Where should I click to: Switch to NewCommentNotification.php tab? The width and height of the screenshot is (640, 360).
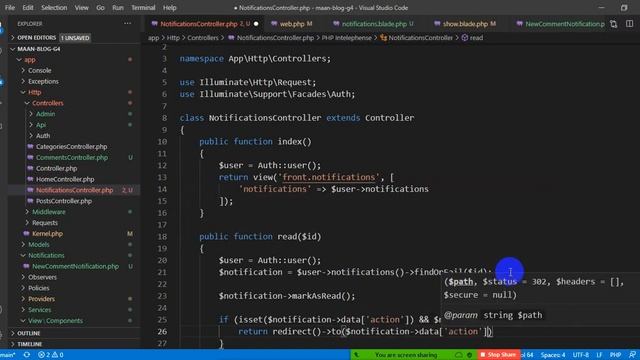point(560,24)
